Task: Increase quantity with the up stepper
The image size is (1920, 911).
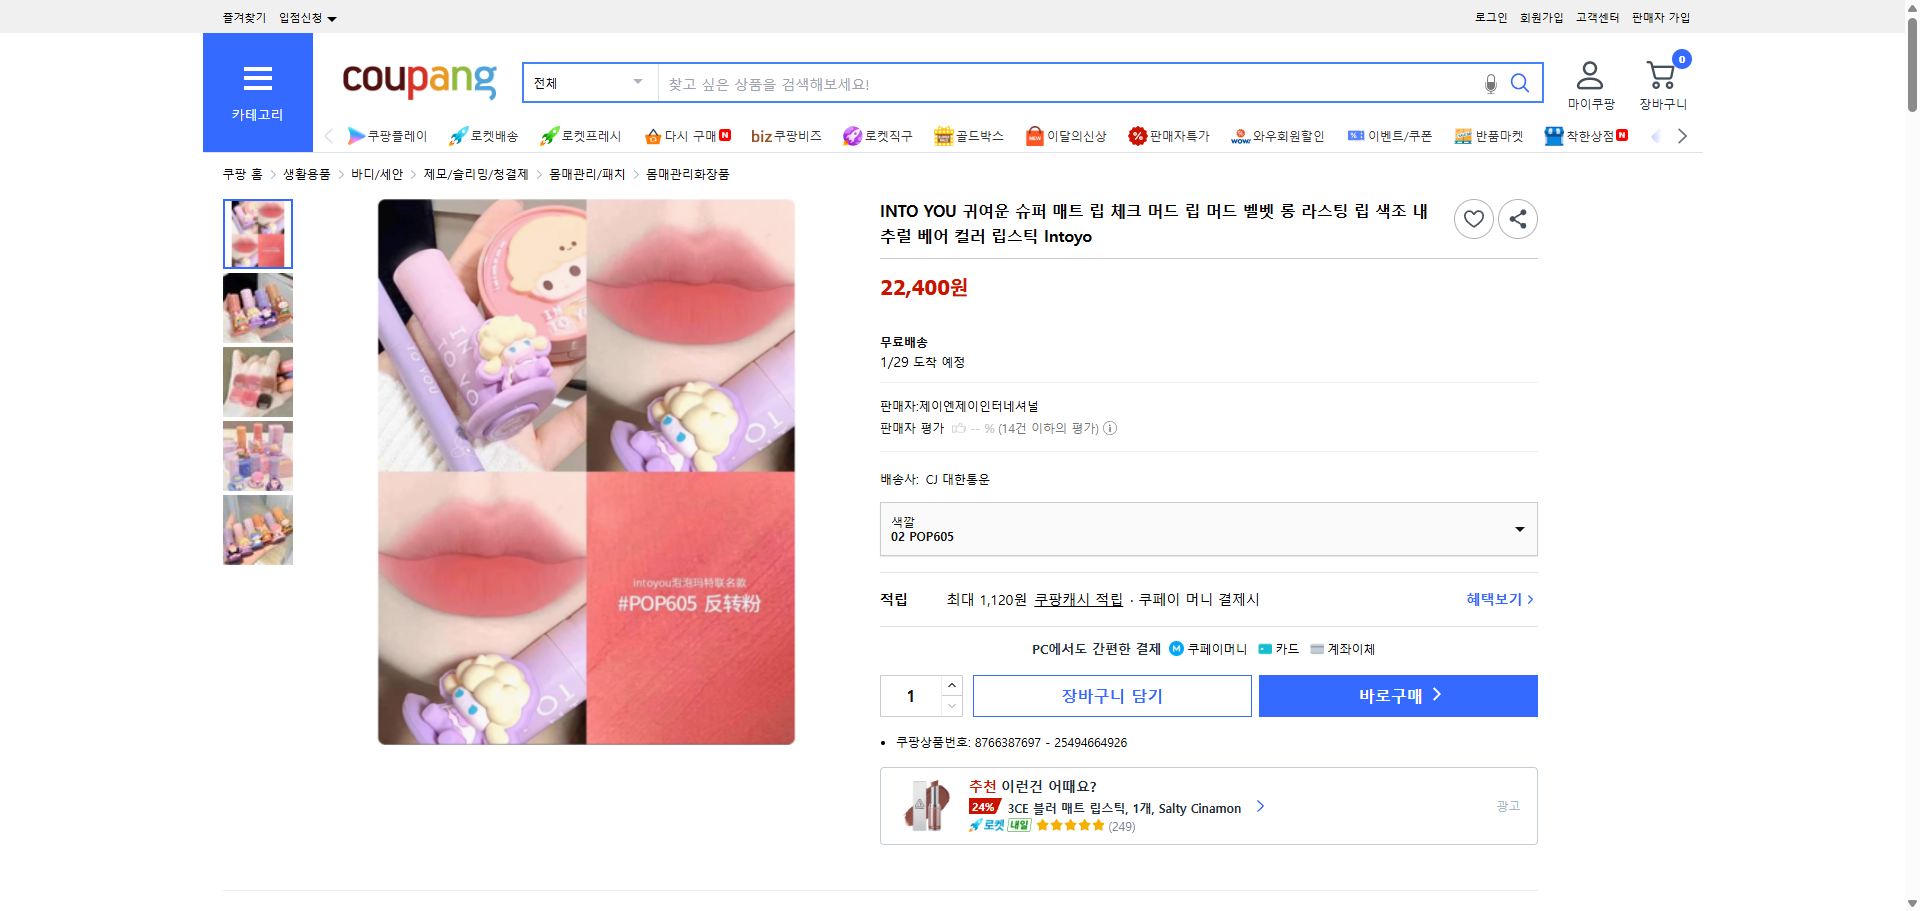Action: (951, 684)
